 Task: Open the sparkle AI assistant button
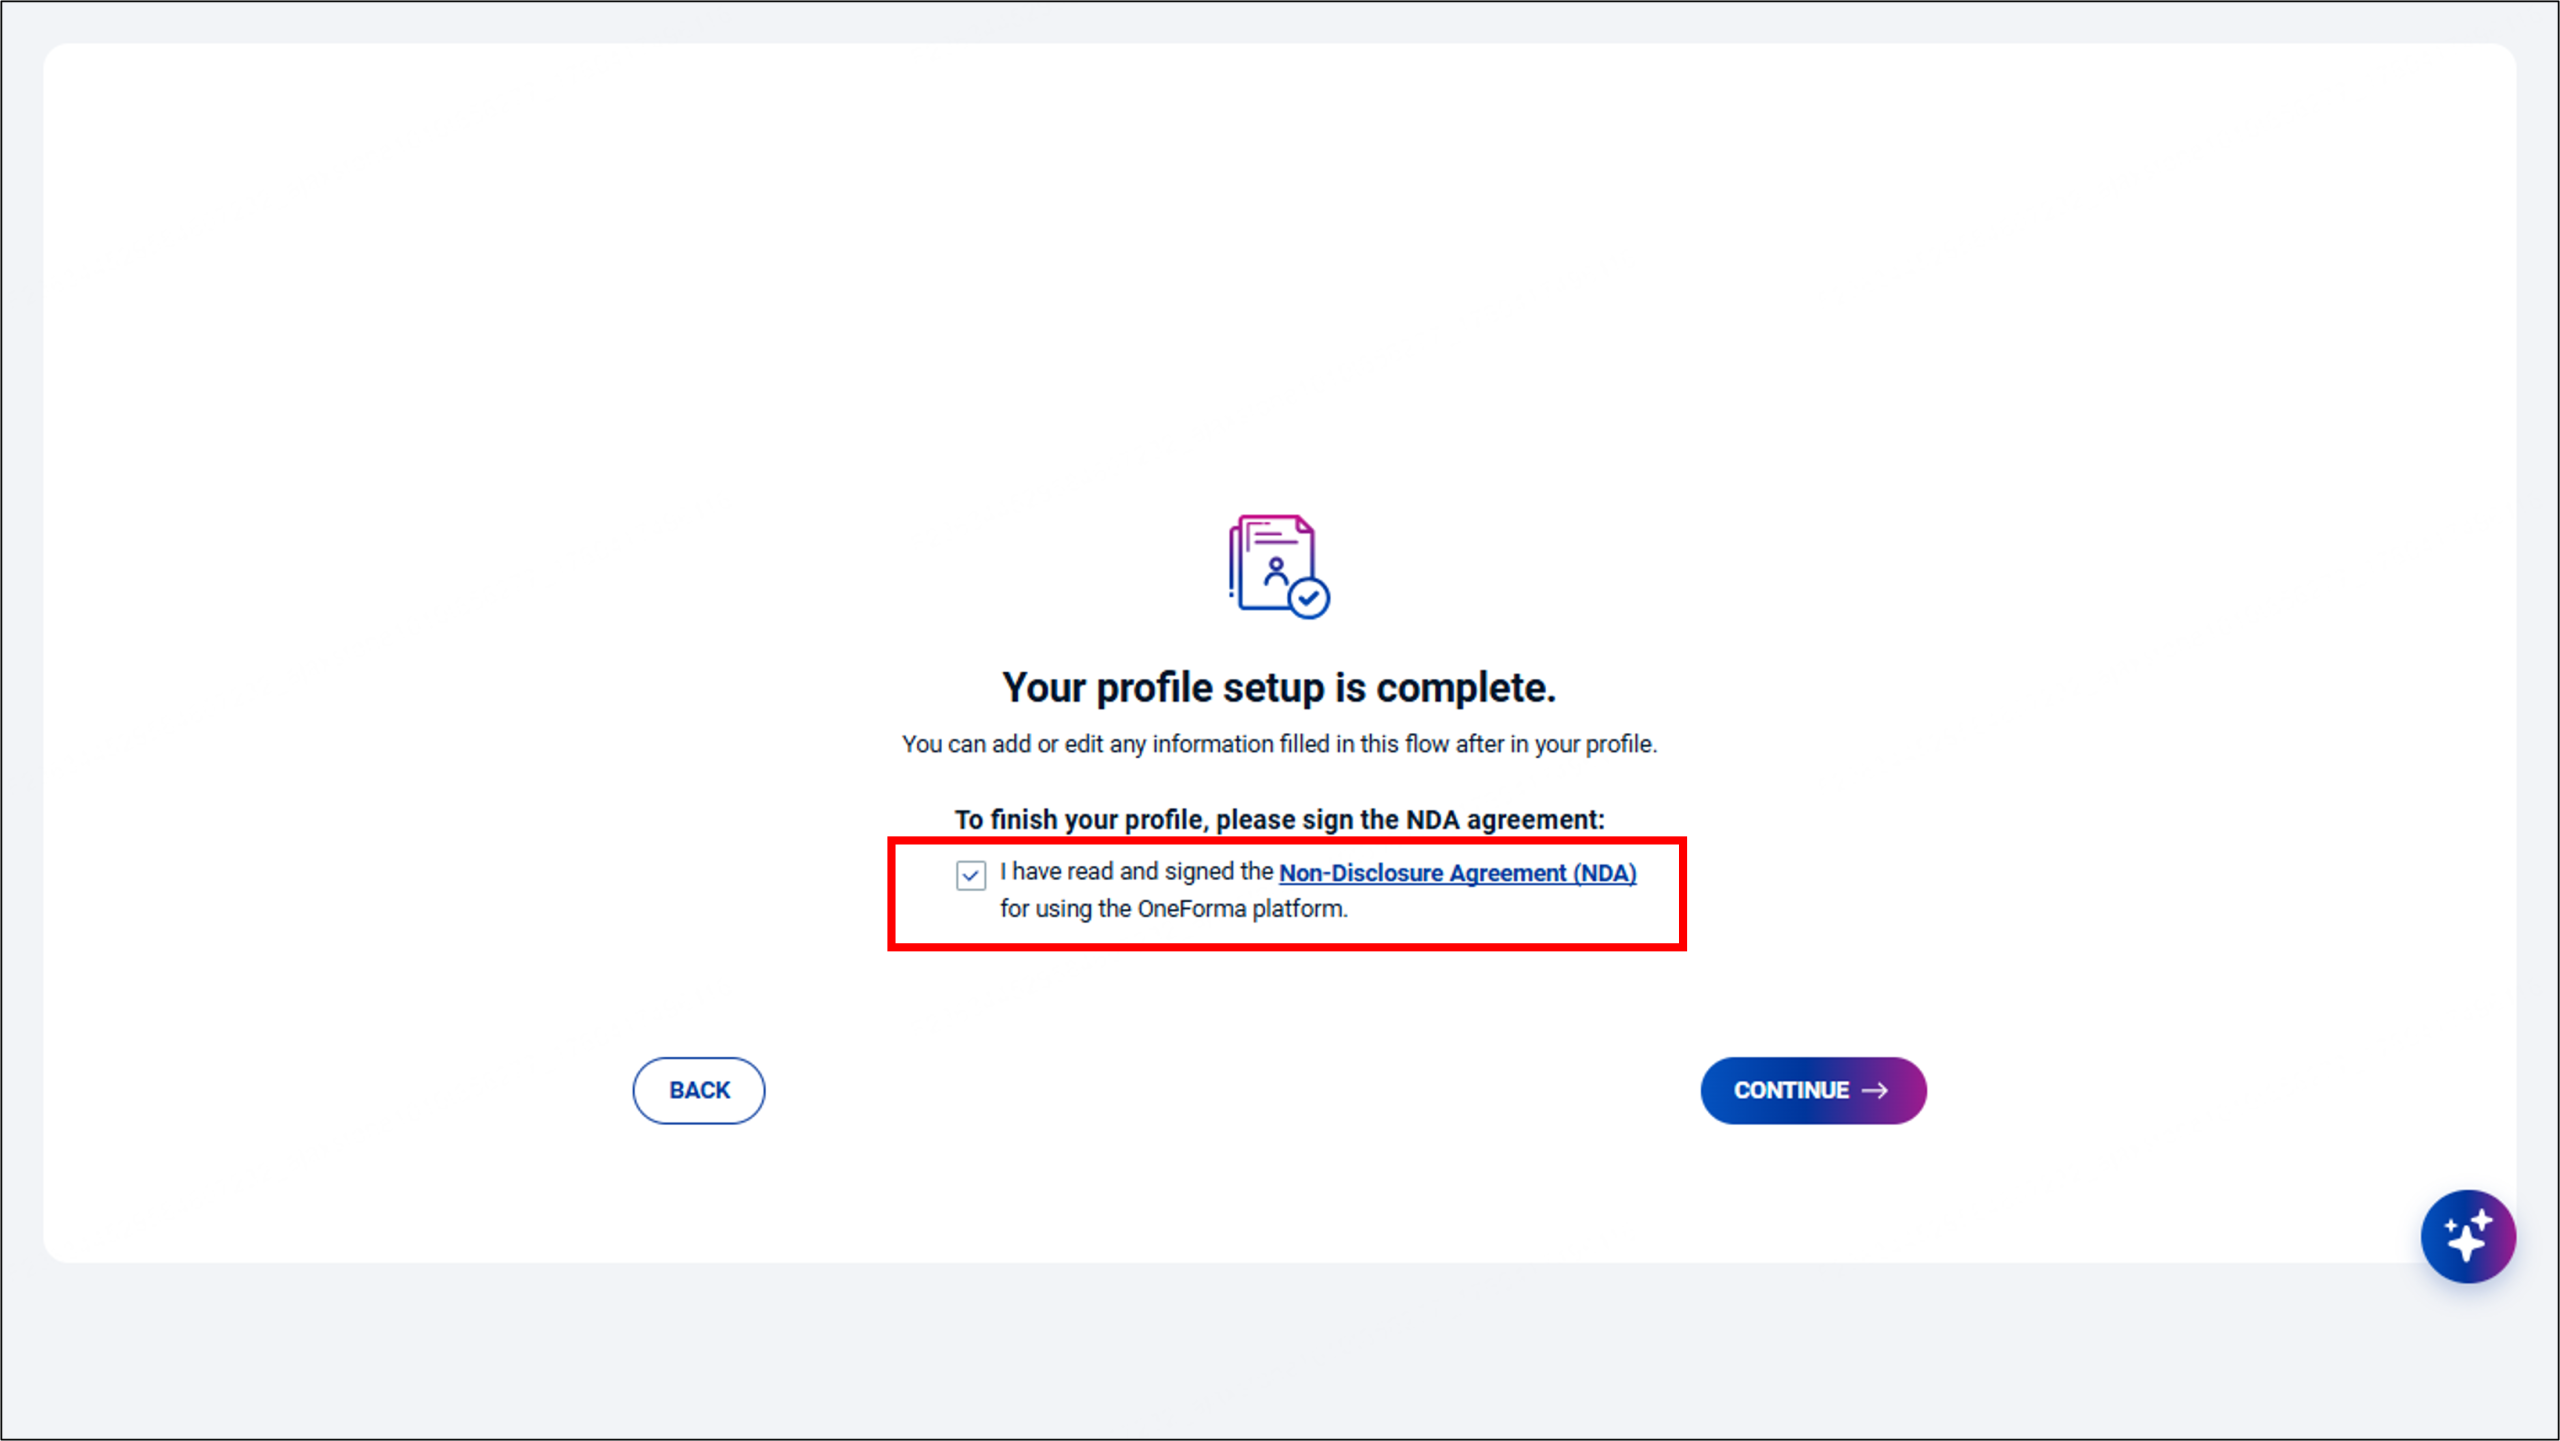[2467, 1236]
